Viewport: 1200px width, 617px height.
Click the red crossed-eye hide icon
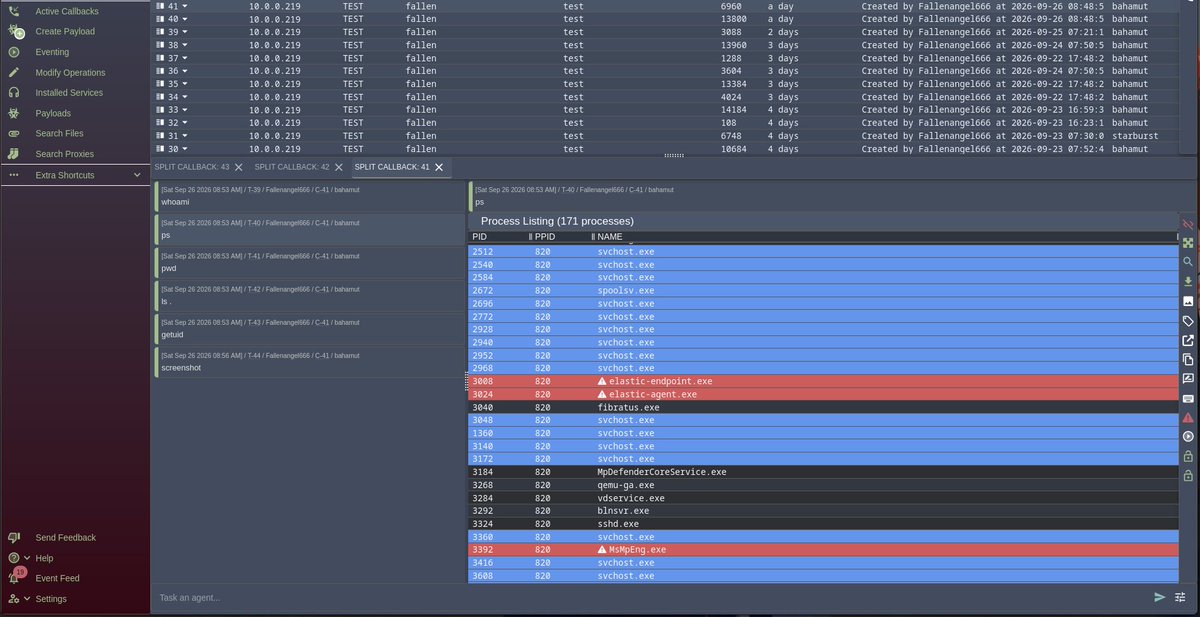tap(1188, 224)
